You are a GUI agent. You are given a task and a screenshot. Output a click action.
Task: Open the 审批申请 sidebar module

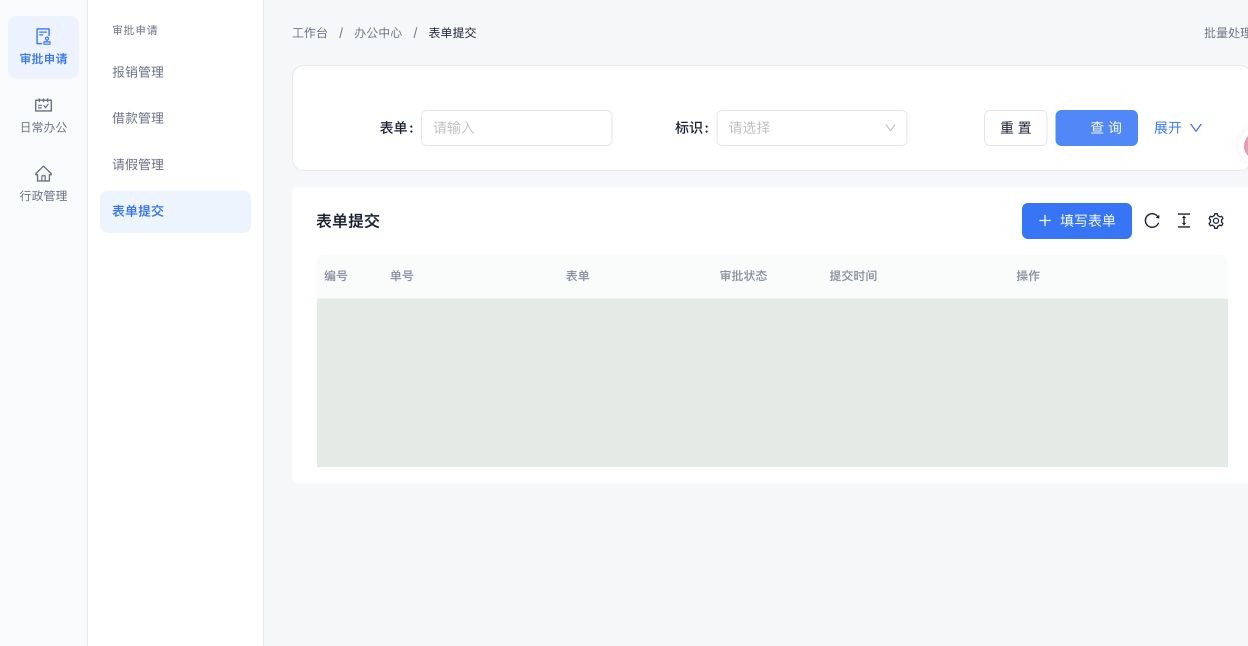pos(43,47)
